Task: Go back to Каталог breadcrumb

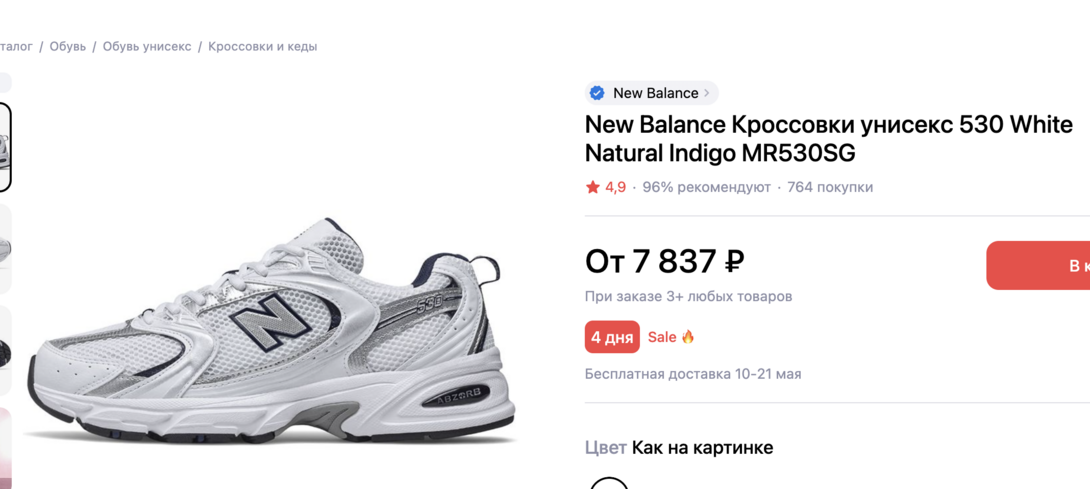Action: (15, 46)
